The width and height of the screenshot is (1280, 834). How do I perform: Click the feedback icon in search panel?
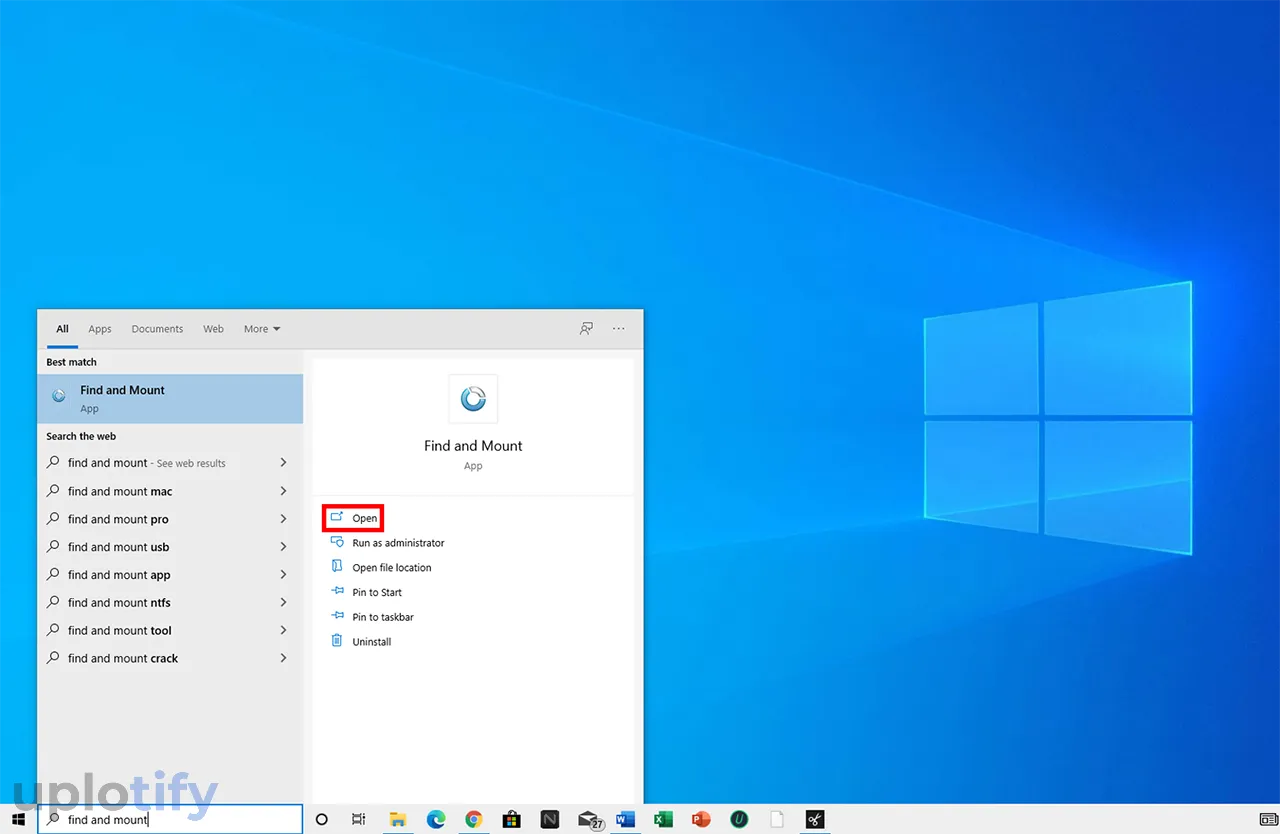[x=587, y=328]
